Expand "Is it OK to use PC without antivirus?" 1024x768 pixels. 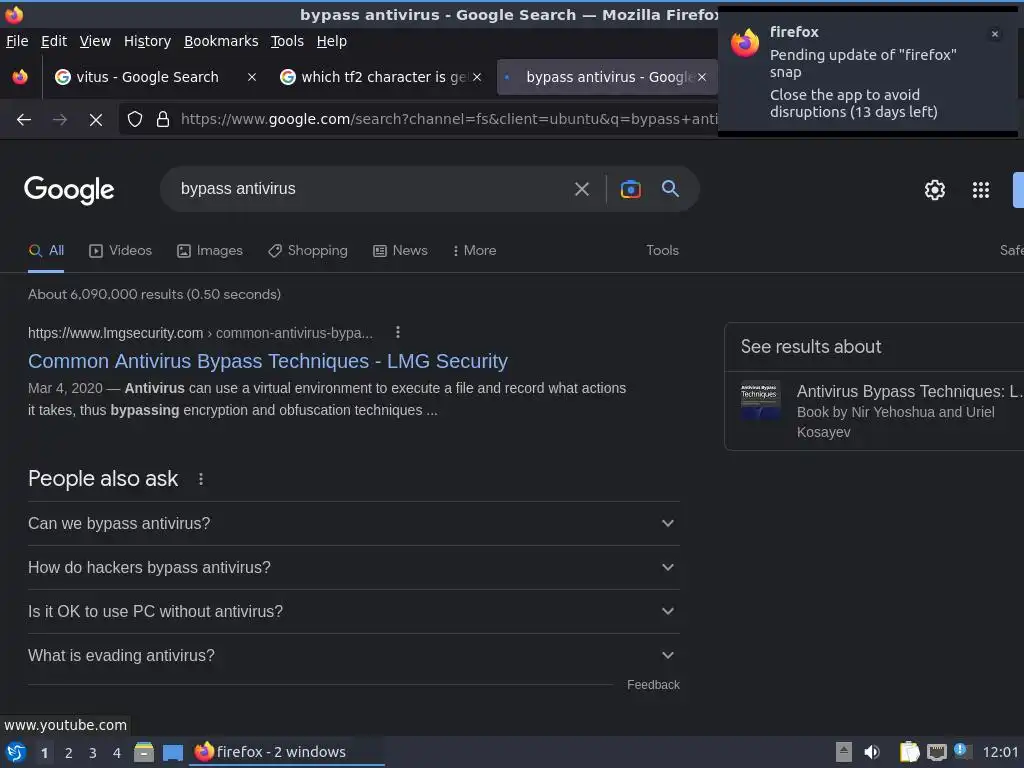[x=354, y=611]
